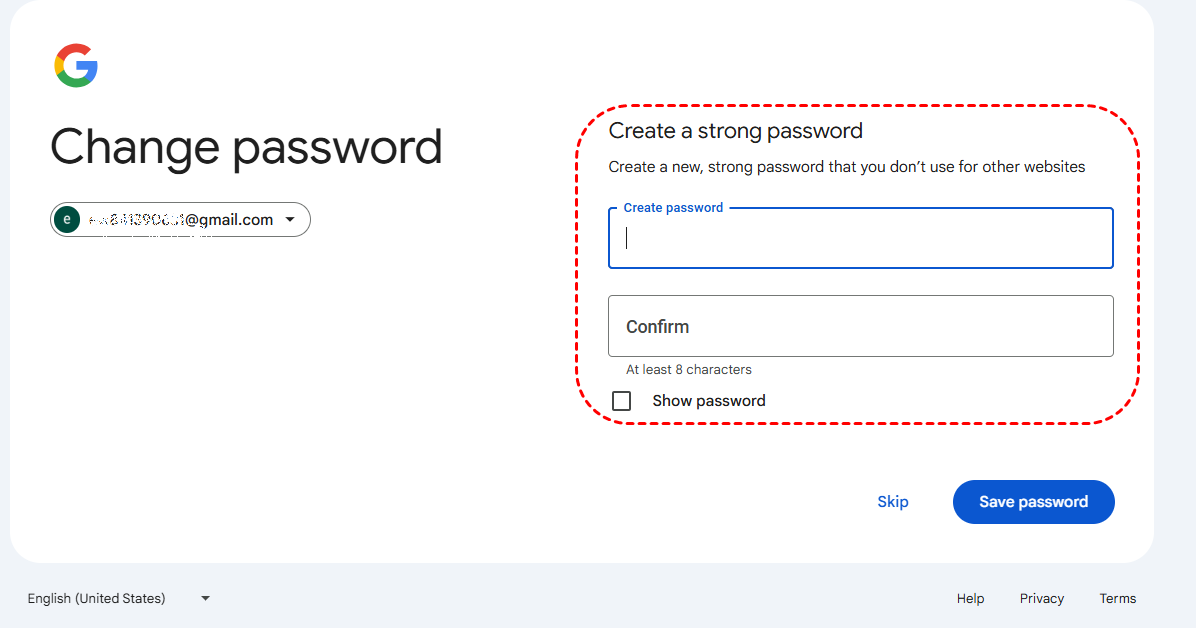Screen dimensions: 1196x628
Task: Open the English (United States) language selector
Action: [x=97, y=599]
